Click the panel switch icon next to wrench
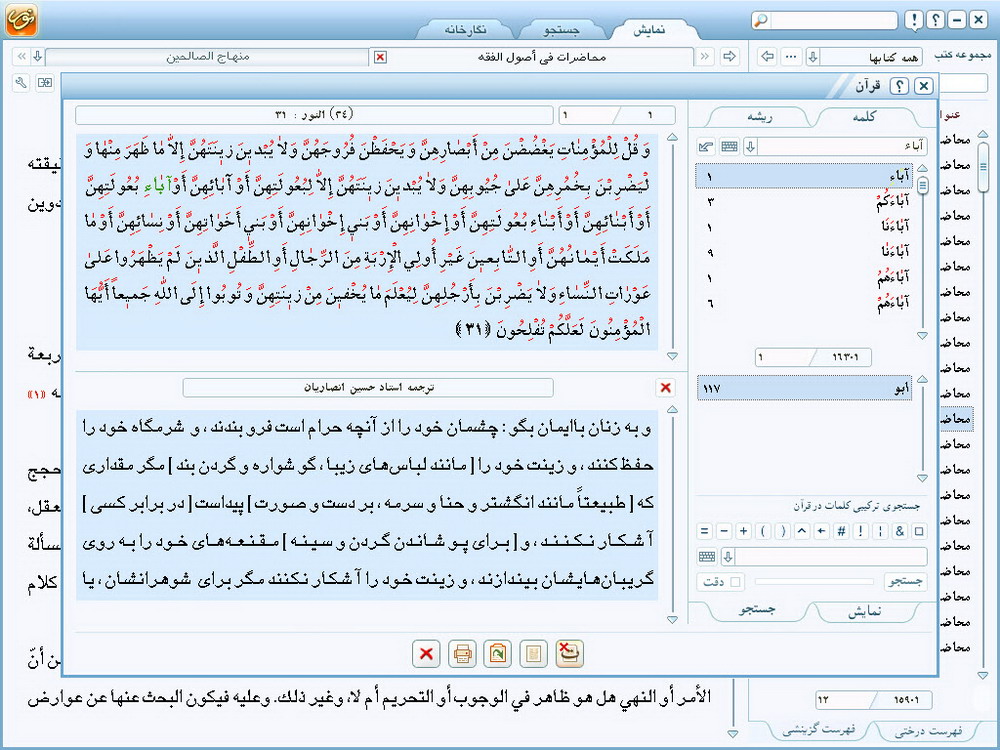 click(45, 82)
